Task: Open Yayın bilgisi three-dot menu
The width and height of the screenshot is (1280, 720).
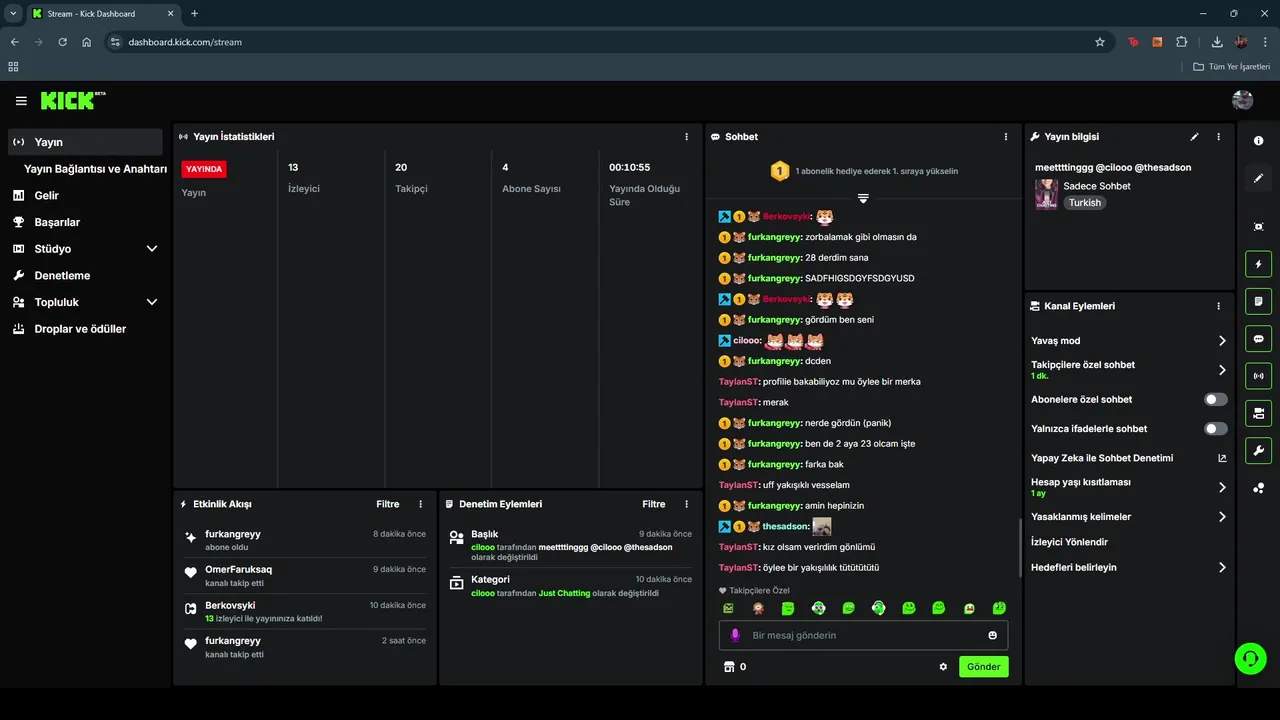Action: pyautogui.click(x=1218, y=137)
